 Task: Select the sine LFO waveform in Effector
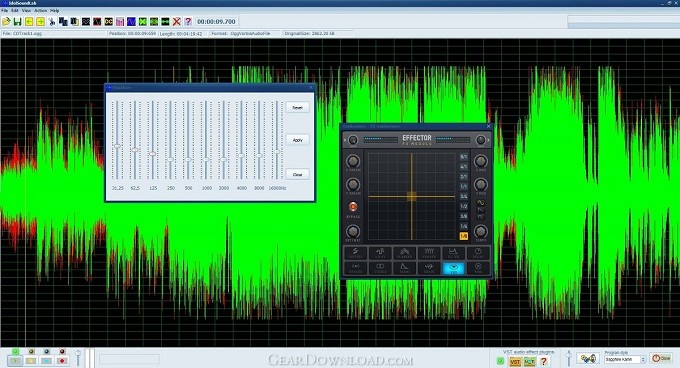pos(481,202)
